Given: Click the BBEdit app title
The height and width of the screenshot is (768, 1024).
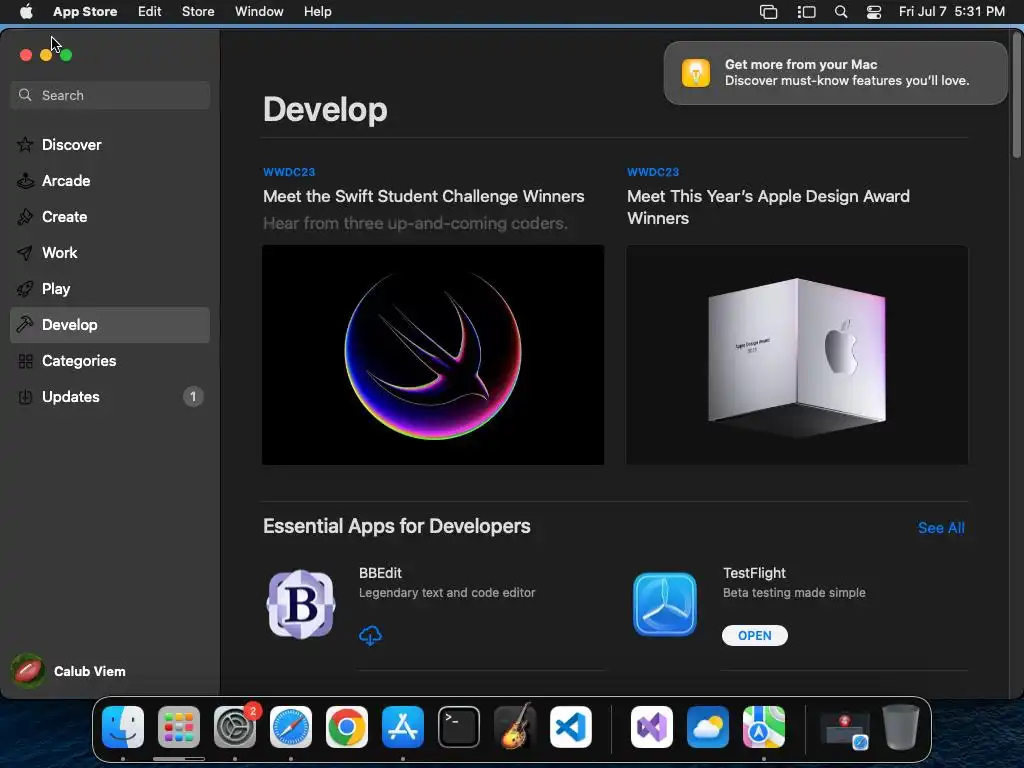Looking at the screenshot, I should tap(380, 573).
